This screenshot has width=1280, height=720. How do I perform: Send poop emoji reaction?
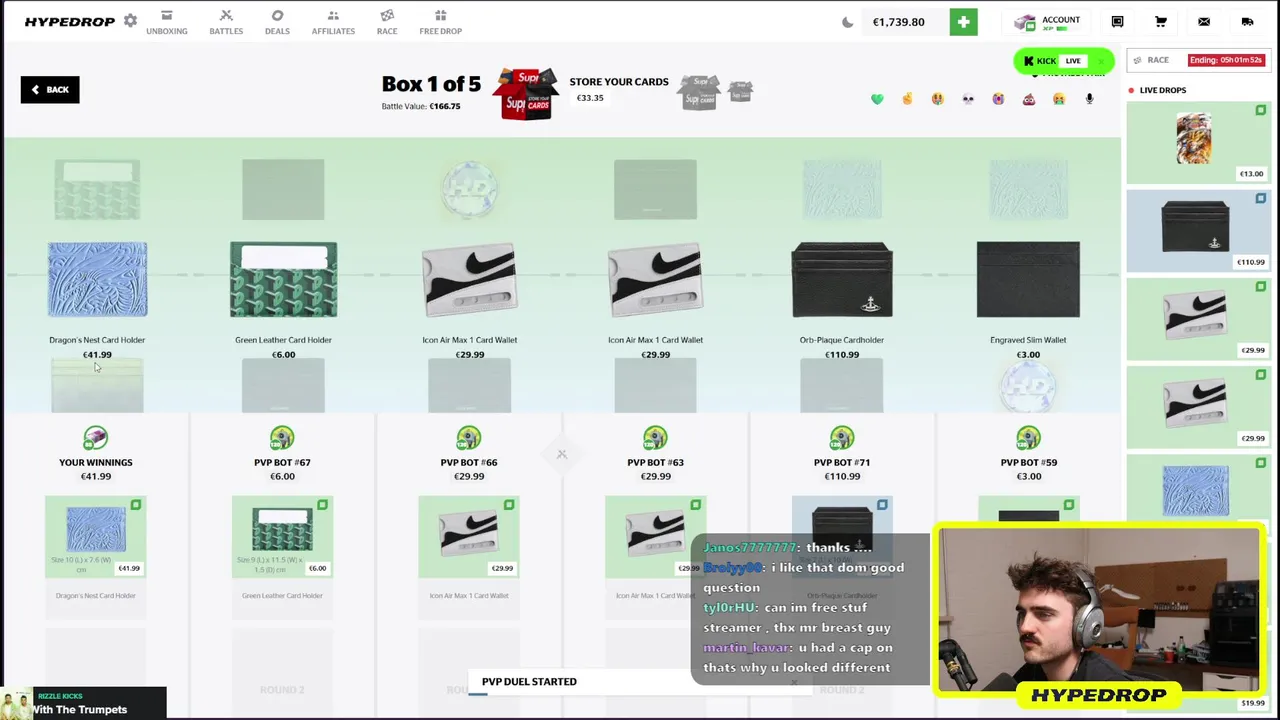coord(1028,99)
